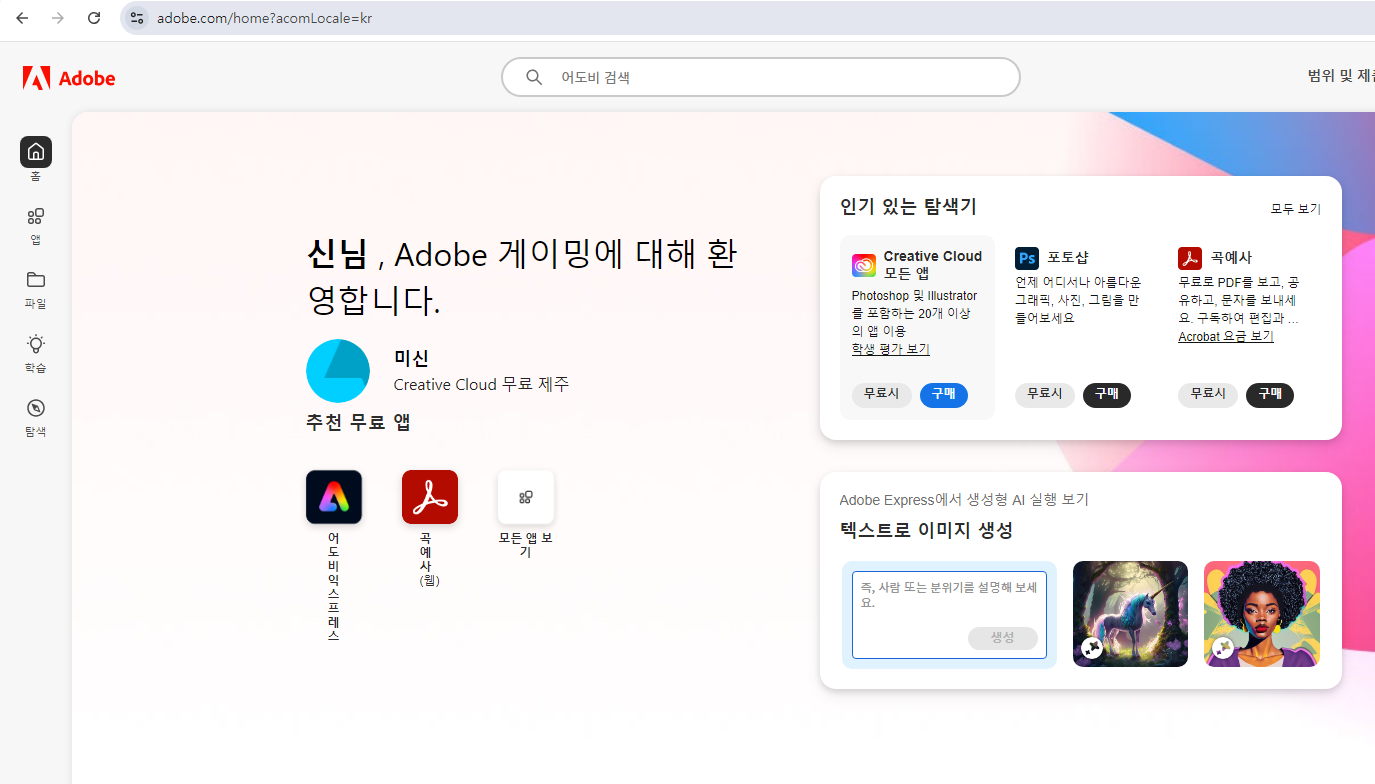Click 구매 under 포토샵
The height and width of the screenshot is (784, 1375).
pos(1106,394)
